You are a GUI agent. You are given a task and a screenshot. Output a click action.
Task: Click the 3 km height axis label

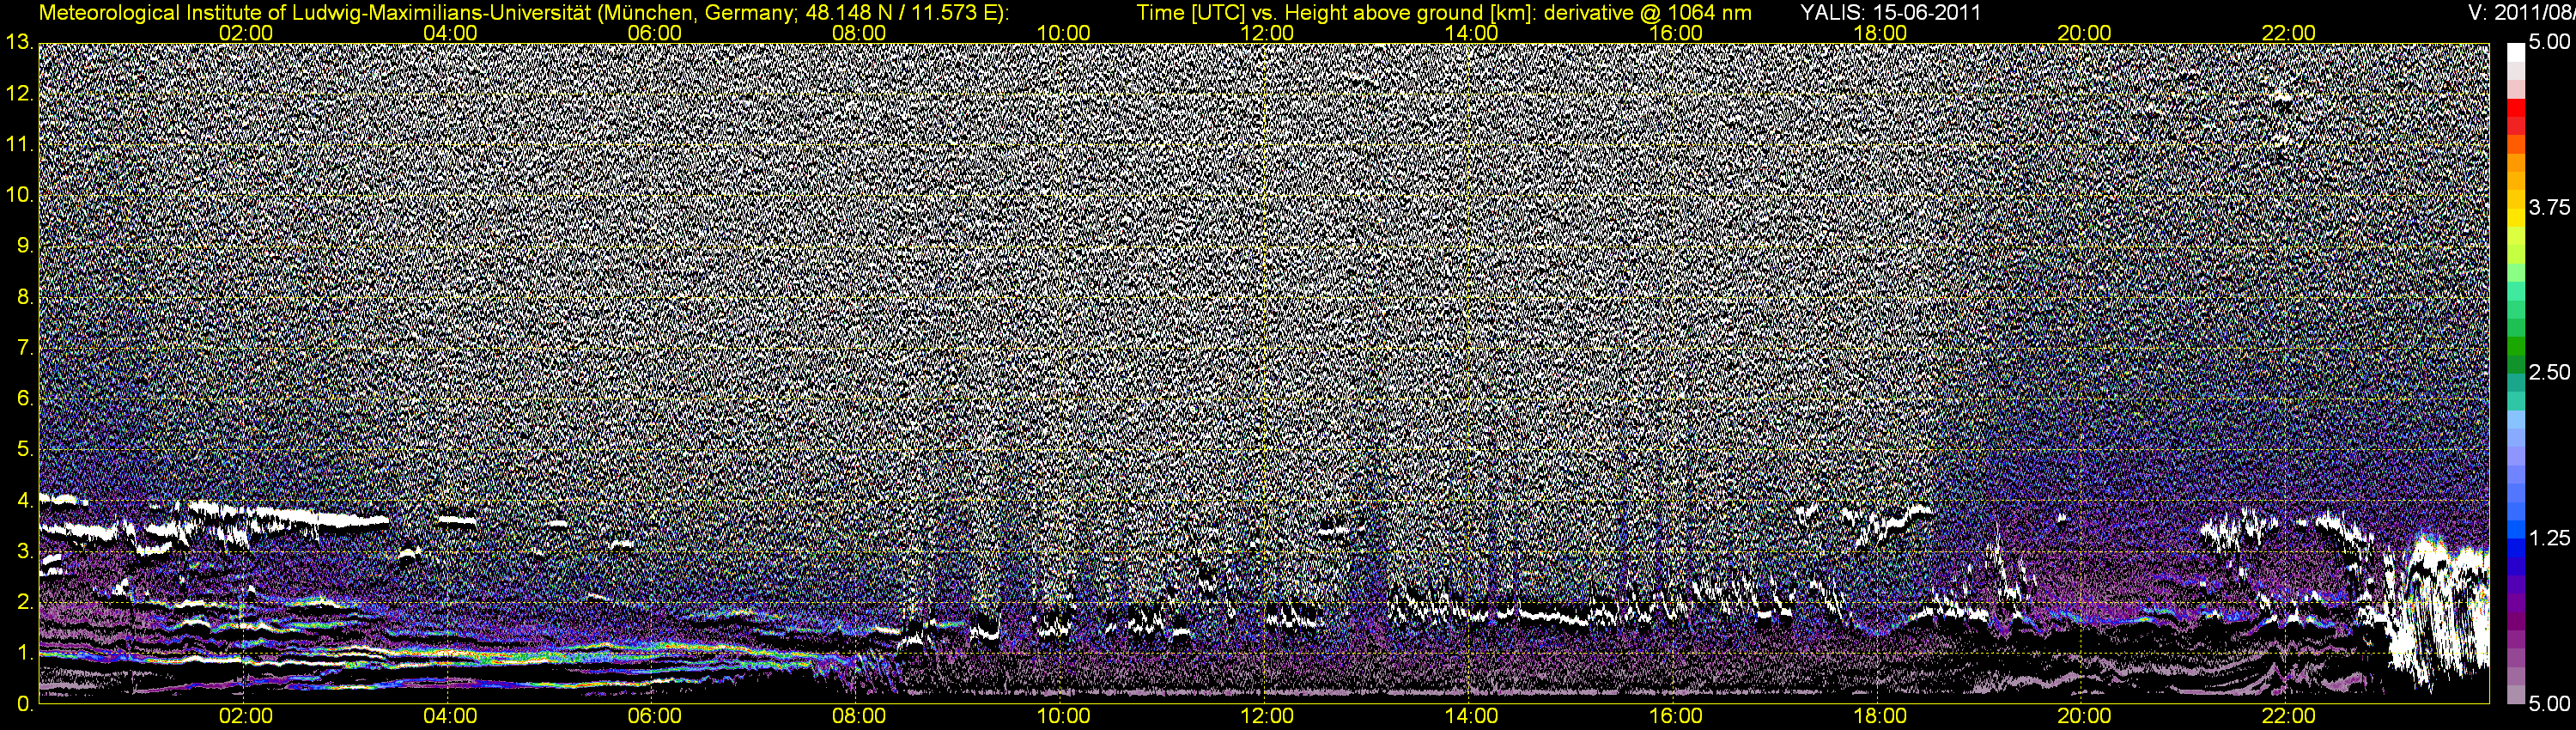(x=25, y=552)
